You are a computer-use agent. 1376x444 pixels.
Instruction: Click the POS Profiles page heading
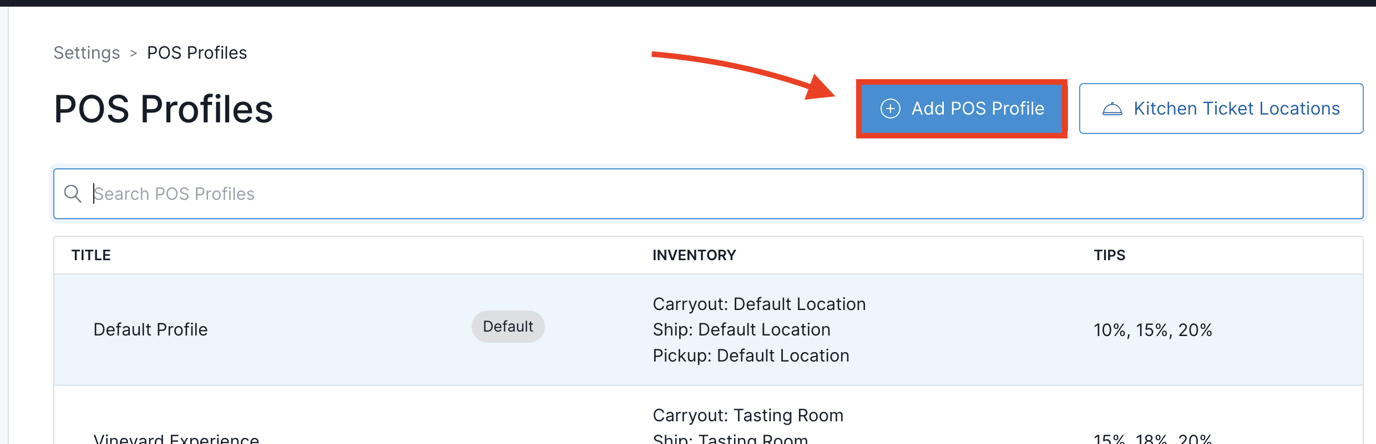[x=163, y=109]
